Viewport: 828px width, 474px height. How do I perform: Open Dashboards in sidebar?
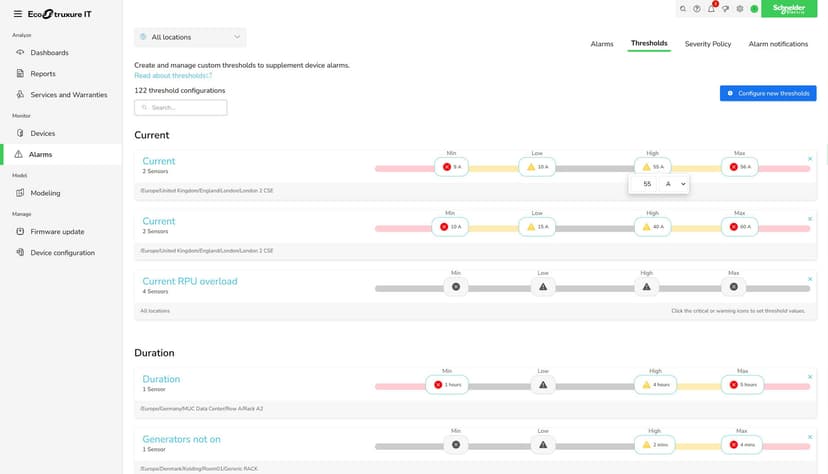tap(49, 53)
